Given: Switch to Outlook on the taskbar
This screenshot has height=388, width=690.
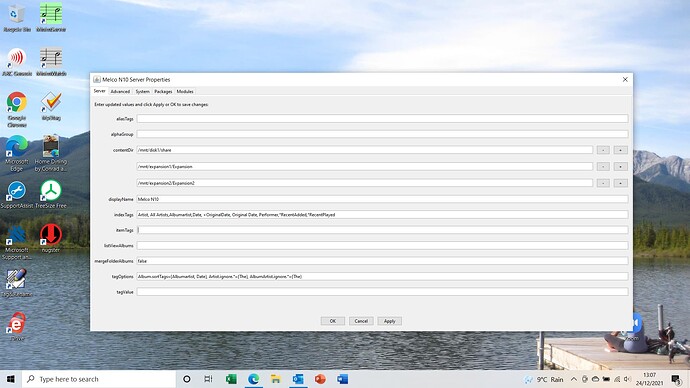Looking at the screenshot, I should pos(298,379).
